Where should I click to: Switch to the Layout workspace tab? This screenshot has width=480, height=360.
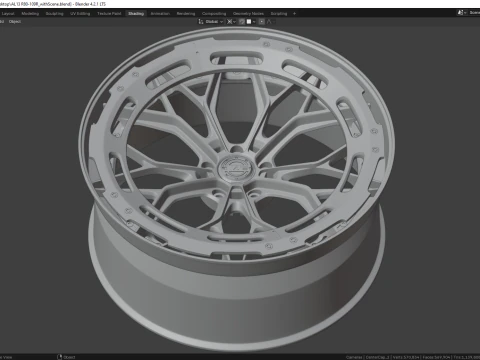8,14
